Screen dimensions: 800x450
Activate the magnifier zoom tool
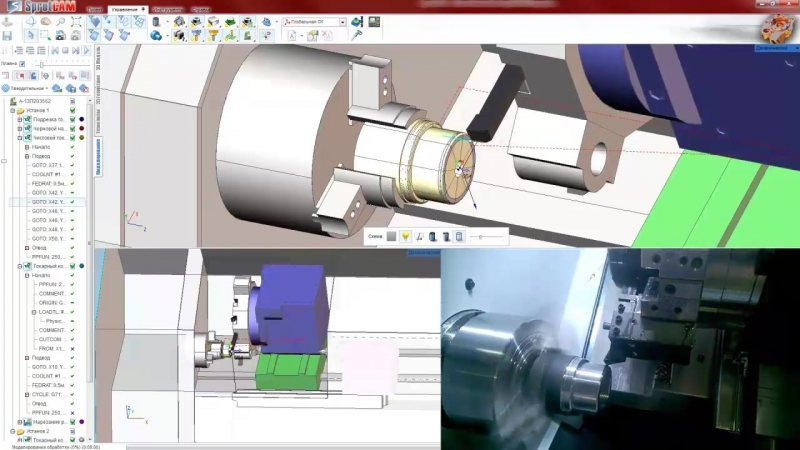61,21
